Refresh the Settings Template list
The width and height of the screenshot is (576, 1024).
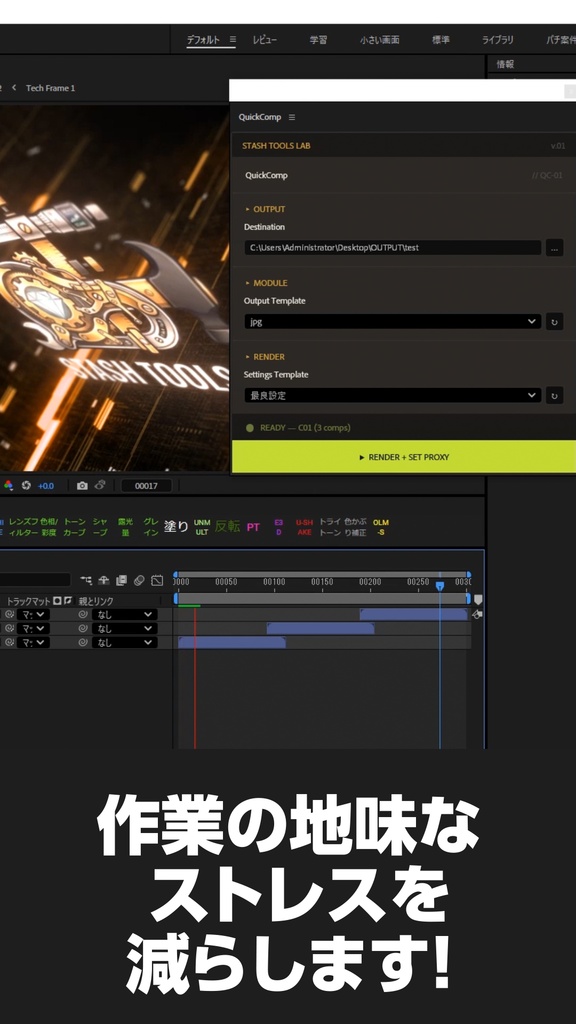tap(554, 395)
